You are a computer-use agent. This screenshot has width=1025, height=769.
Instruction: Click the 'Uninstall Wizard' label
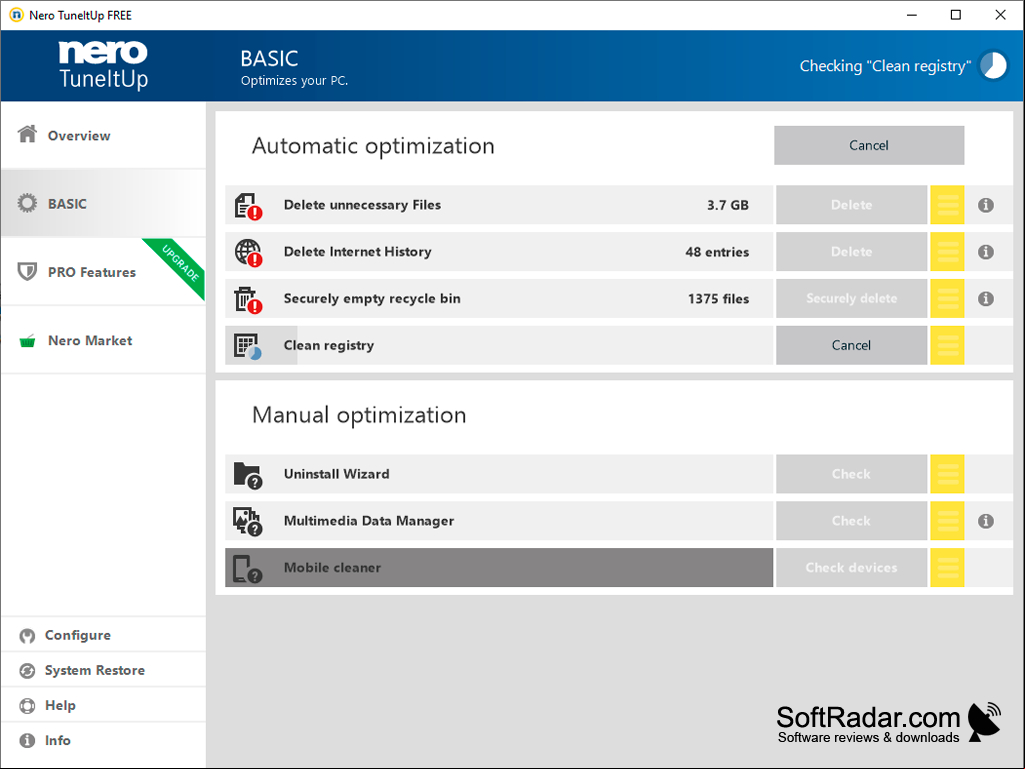[337, 474]
